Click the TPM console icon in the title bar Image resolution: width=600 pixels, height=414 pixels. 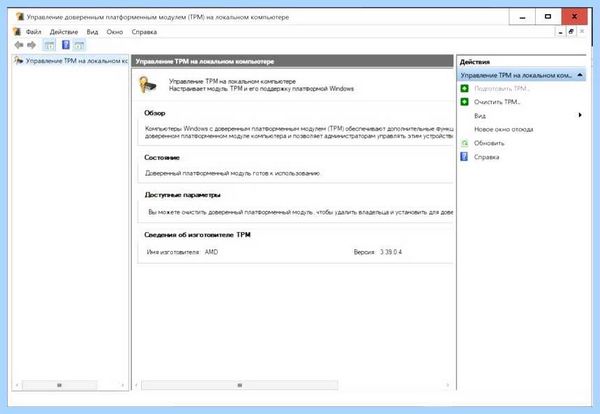click(x=20, y=17)
